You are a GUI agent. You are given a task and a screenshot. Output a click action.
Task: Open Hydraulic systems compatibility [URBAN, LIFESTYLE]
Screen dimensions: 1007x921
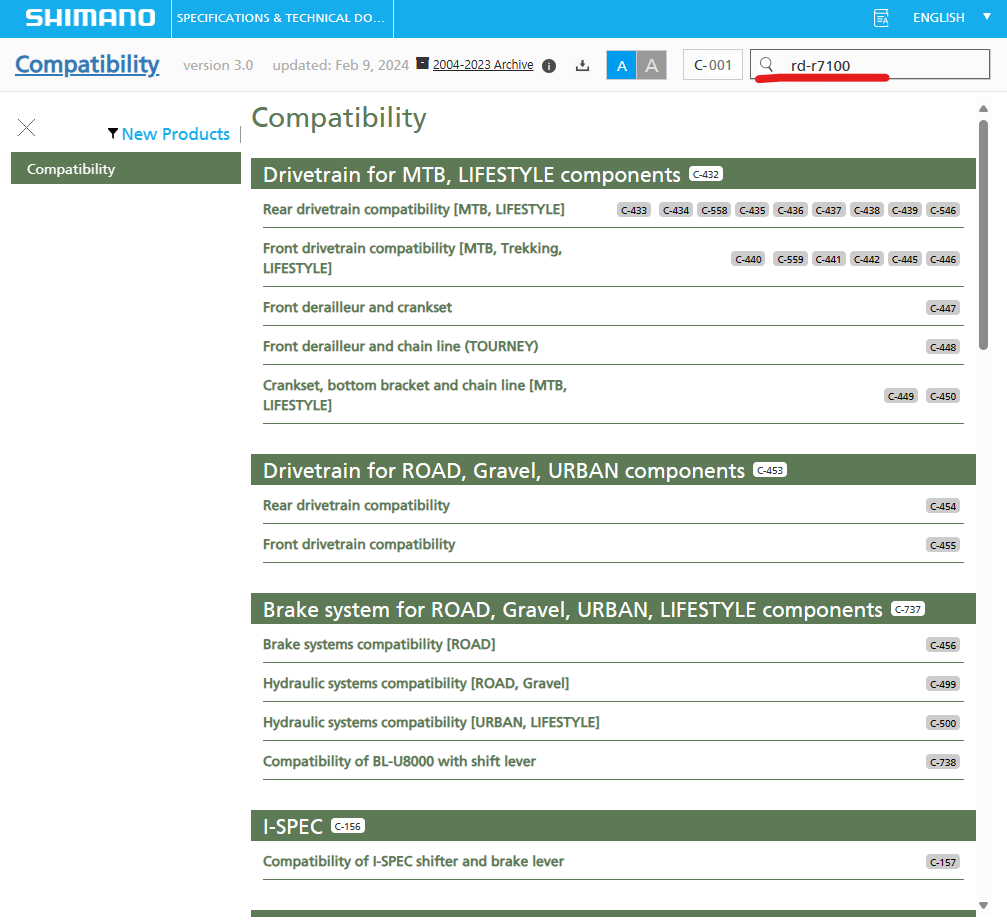(431, 723)
